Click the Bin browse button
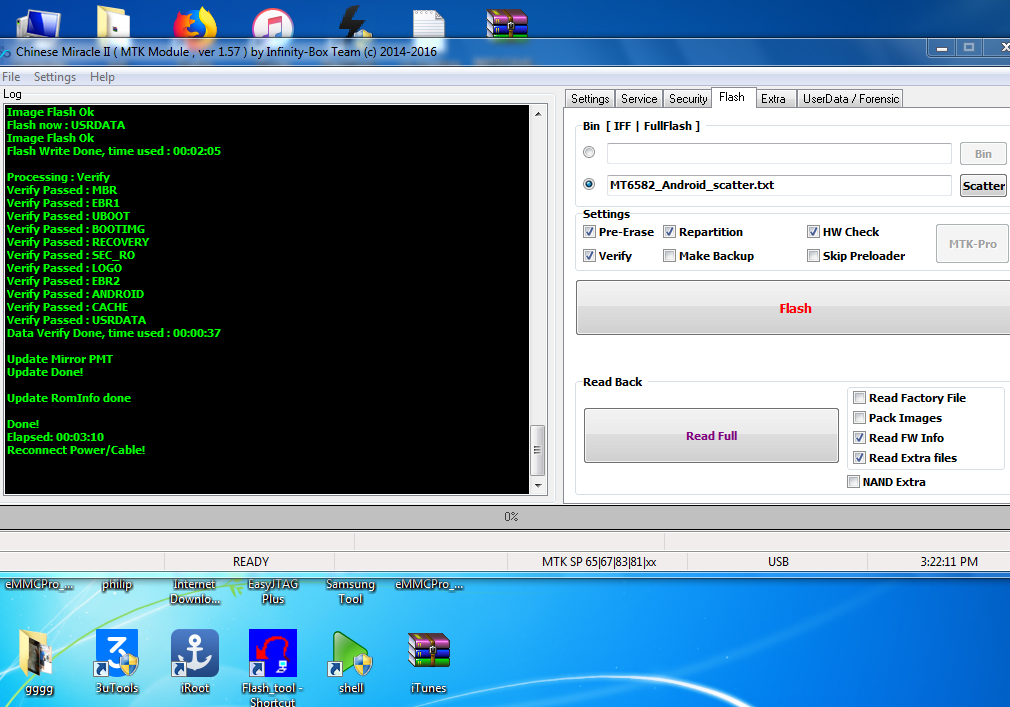1010x707 pixels. [983, 154]
